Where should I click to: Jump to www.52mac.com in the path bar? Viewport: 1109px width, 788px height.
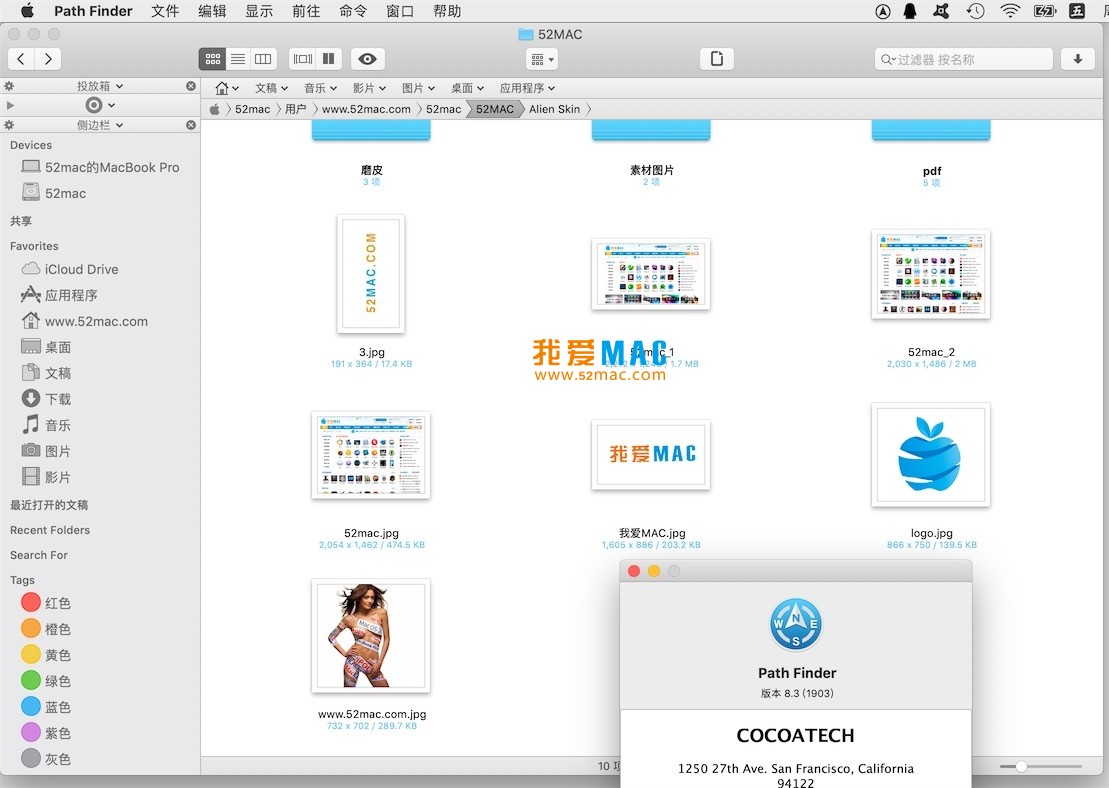366,109
